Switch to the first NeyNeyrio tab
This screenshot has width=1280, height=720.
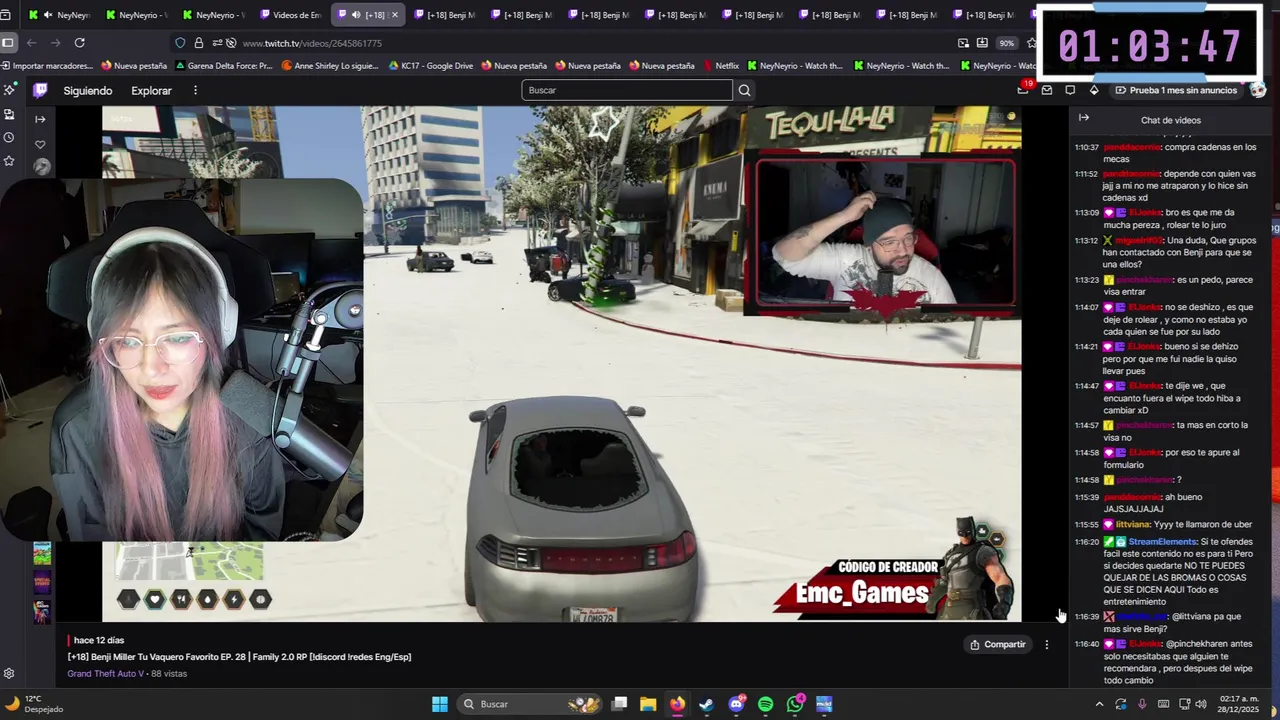point(58,15)
